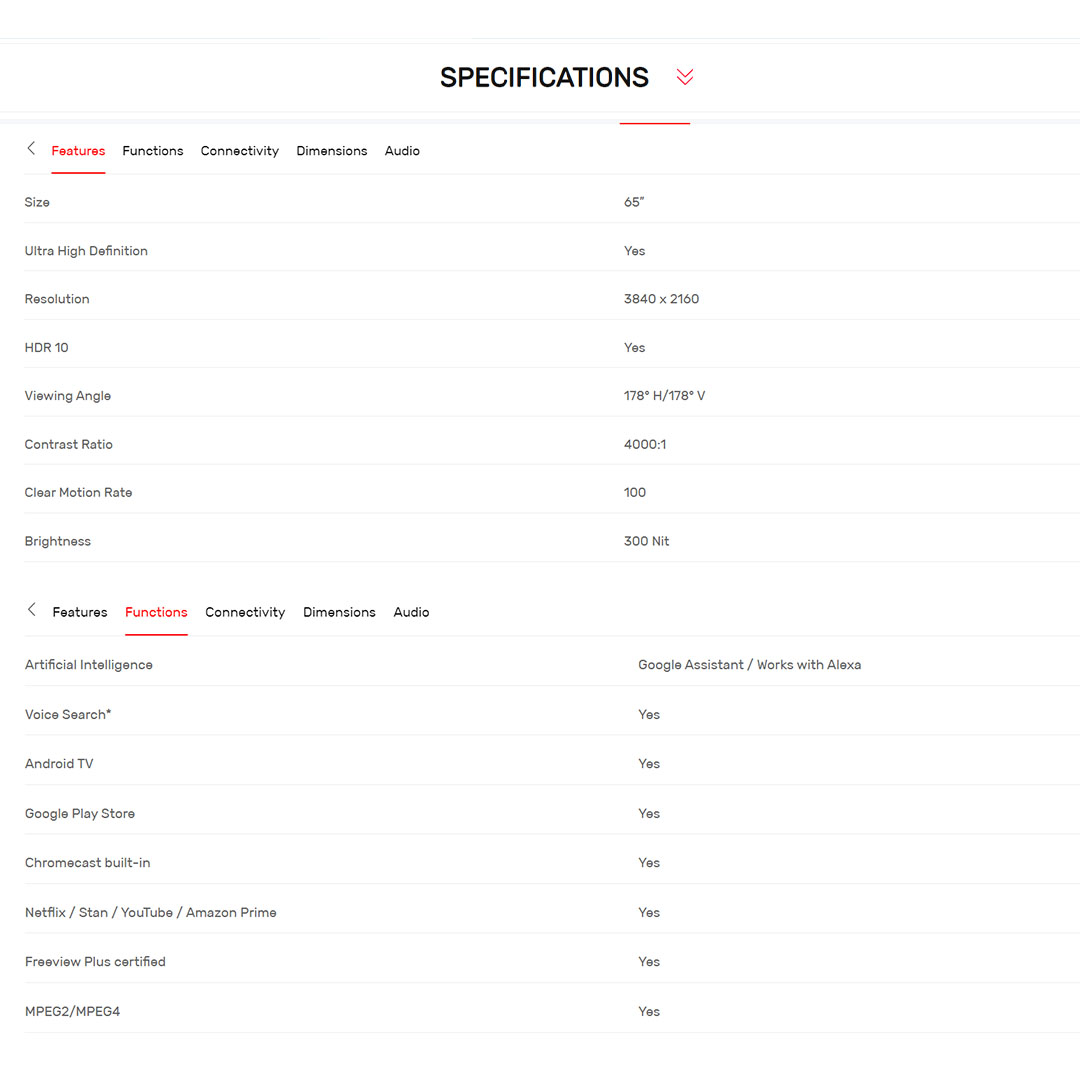This screenshot has width=1080, height=1080.
Task: Select Audio tab above the Size row
Action: coord(402,151)
